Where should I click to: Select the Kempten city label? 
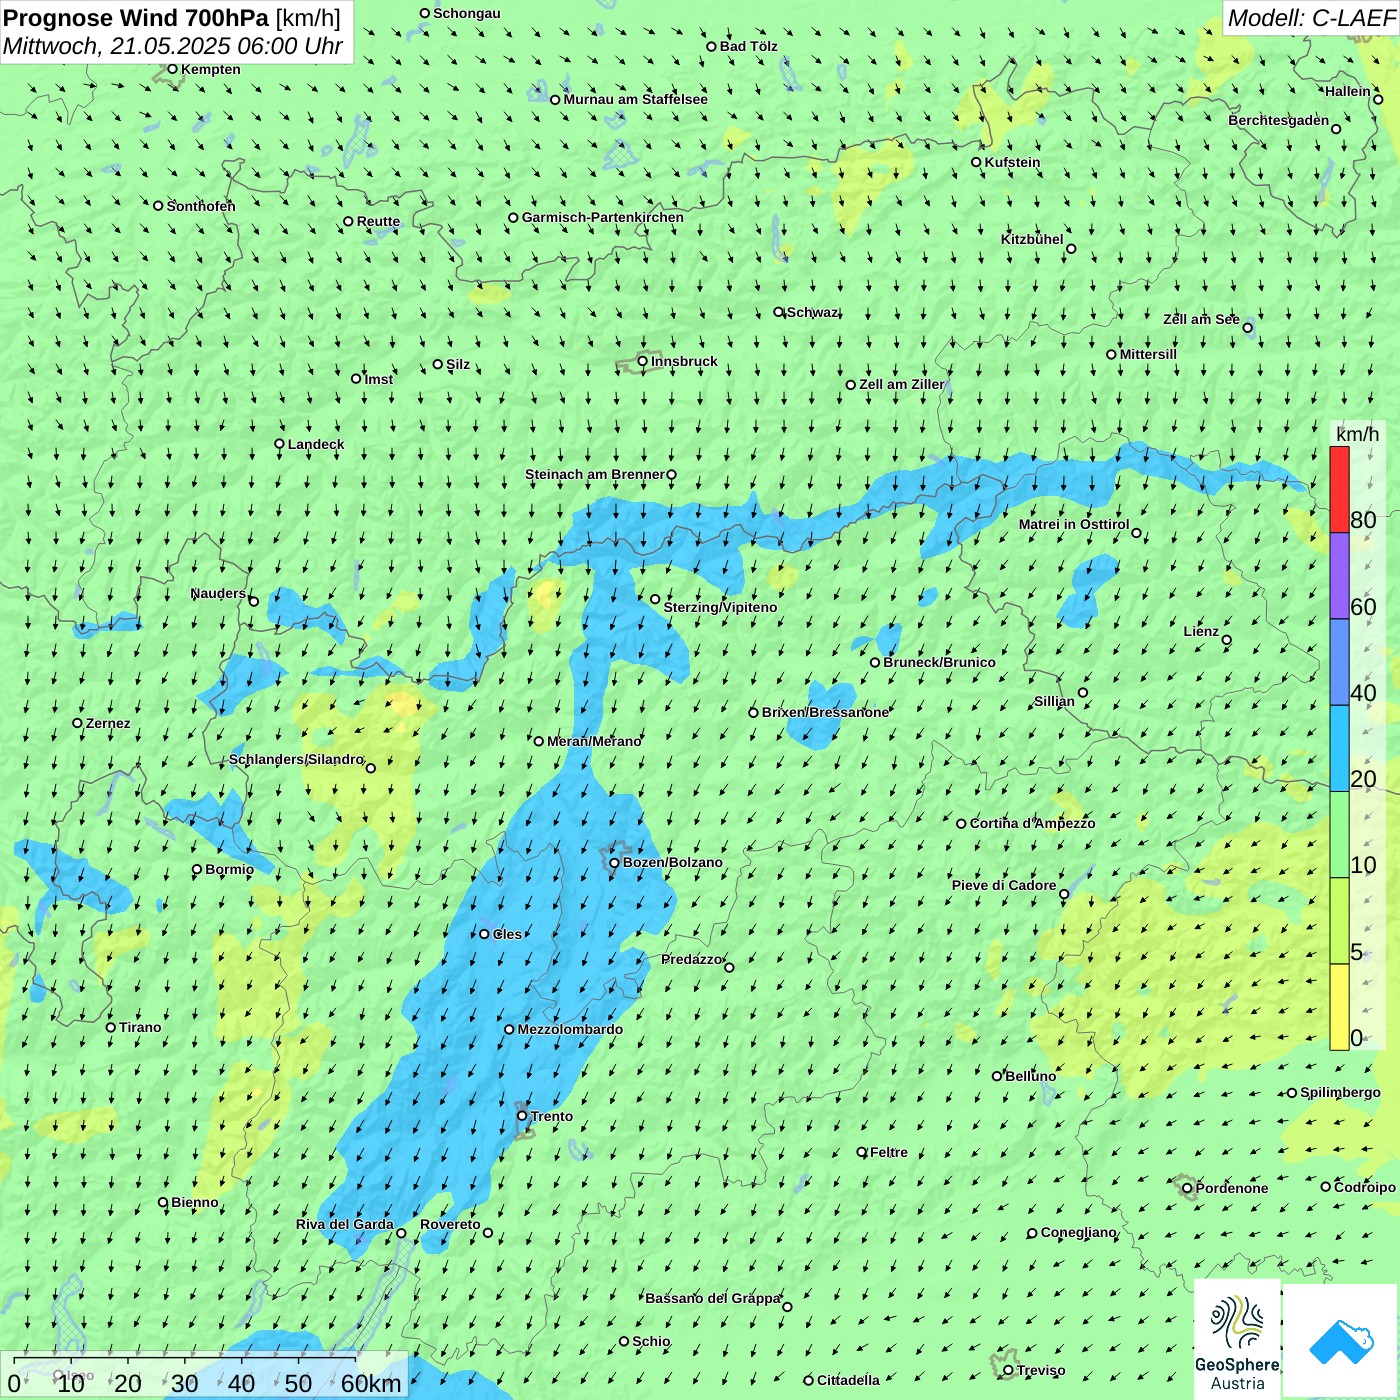pyautogui.click(x=210, y=69)
